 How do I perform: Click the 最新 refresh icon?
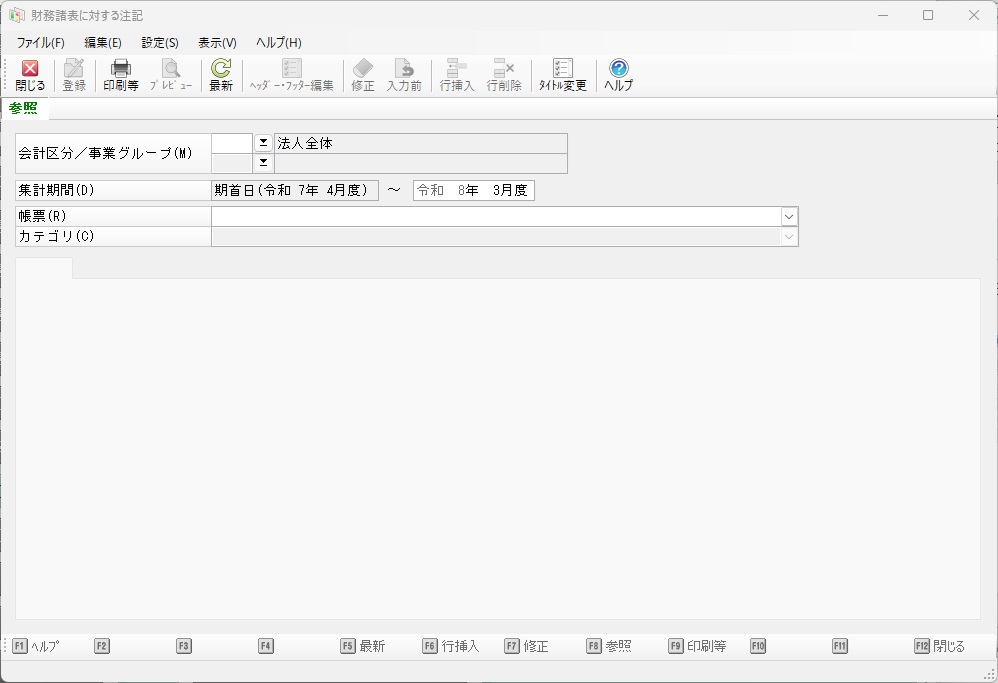coord(221,69)
